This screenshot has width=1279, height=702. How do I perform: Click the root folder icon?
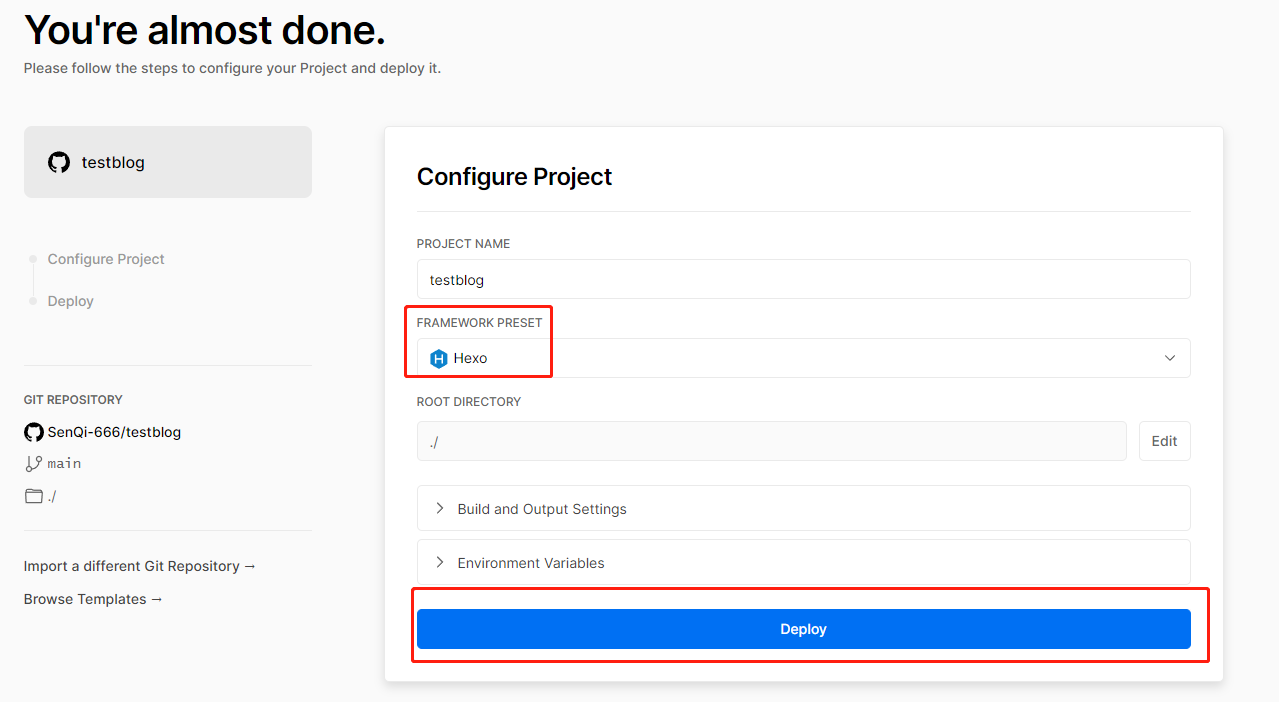pyautogui.click(x=34, y=496)
